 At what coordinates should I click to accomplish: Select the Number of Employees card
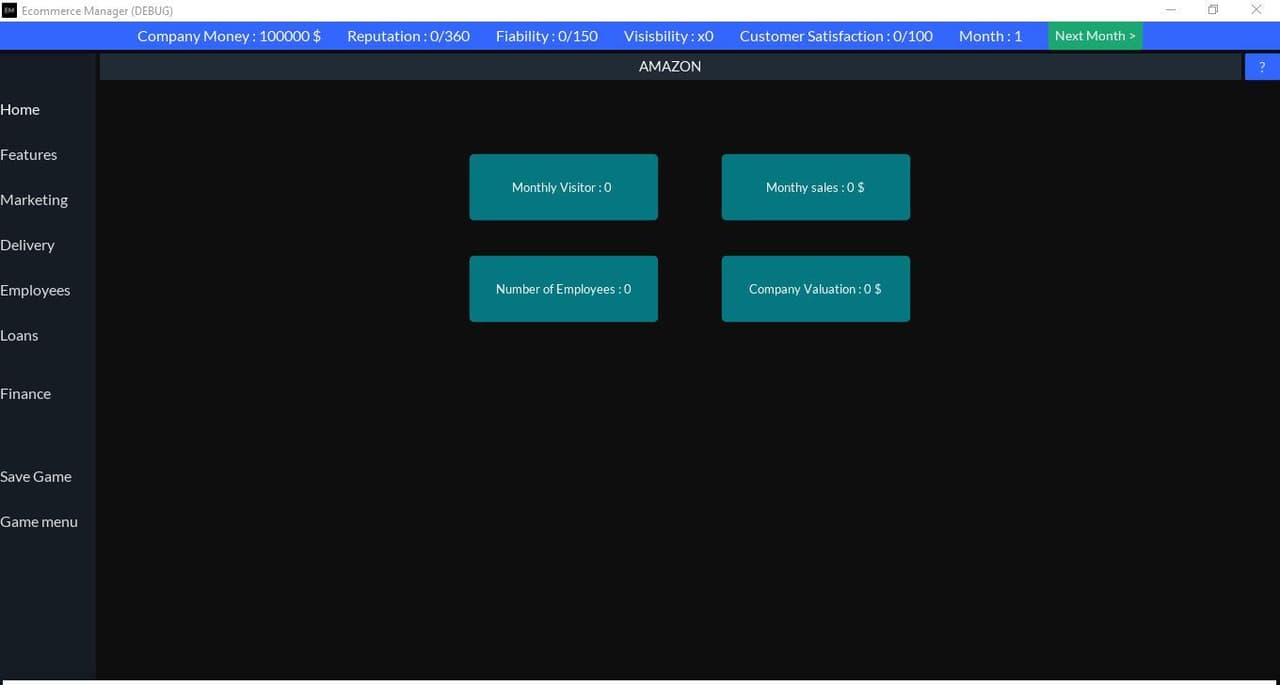point(563,289)
